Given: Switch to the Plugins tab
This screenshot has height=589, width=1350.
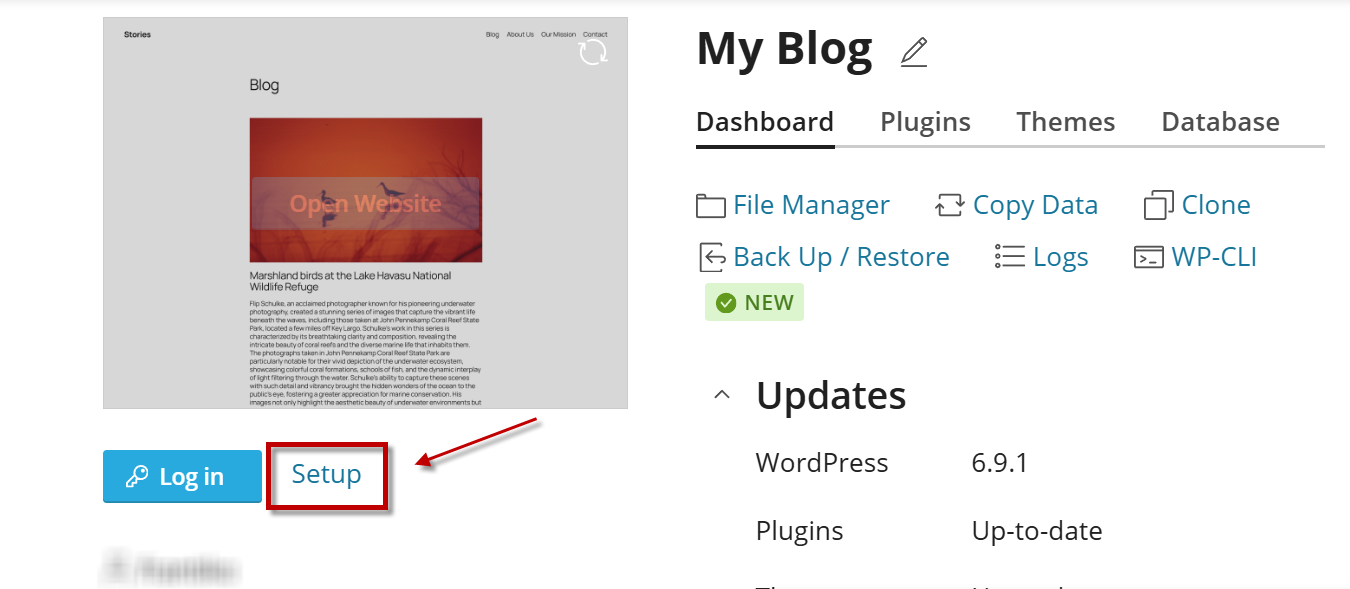Looking at the screenshot, I should tap(925, 122).
